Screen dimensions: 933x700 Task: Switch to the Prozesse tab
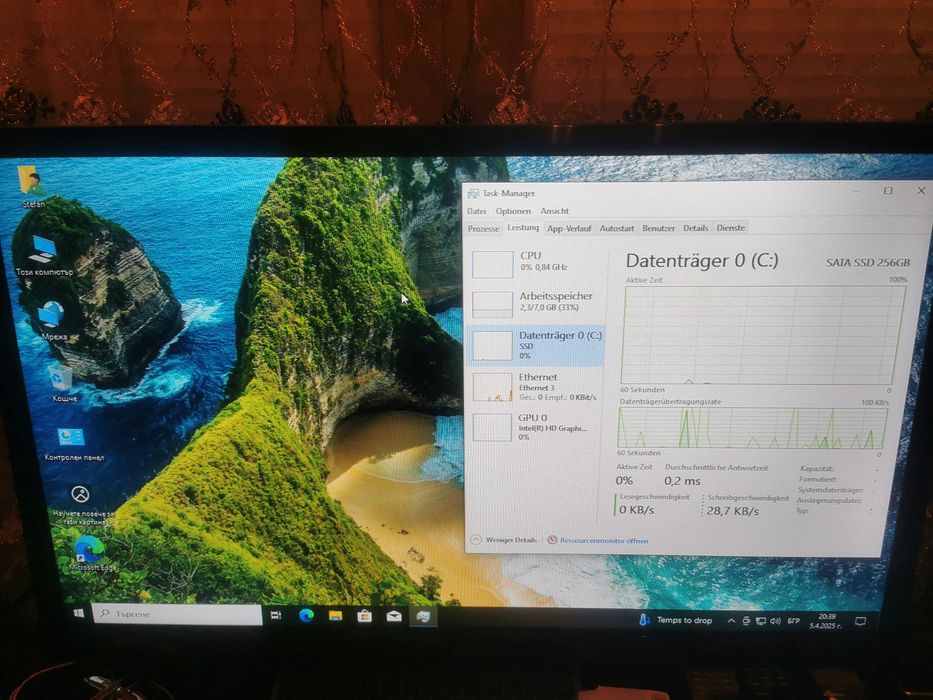(x=483, y=229)
